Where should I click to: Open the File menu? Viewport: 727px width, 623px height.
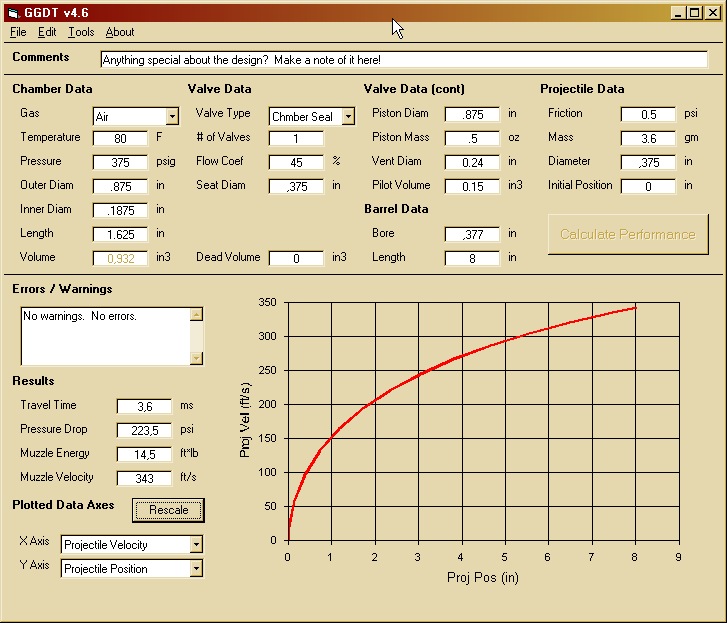18,32
